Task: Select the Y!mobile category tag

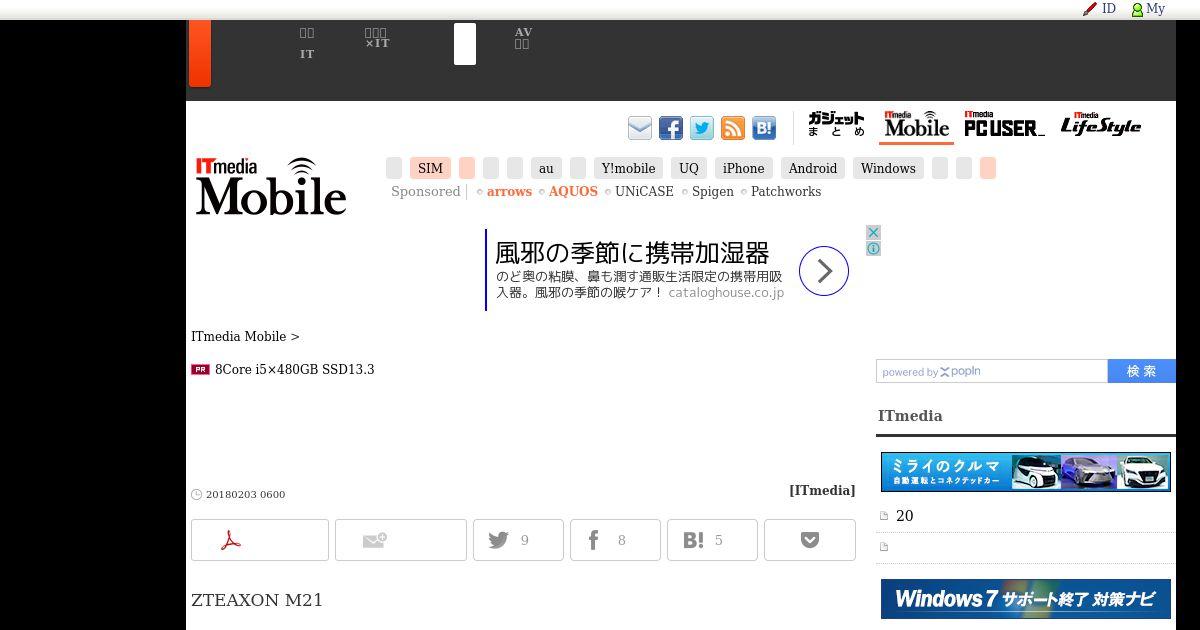Action: (x=628, y=168)
